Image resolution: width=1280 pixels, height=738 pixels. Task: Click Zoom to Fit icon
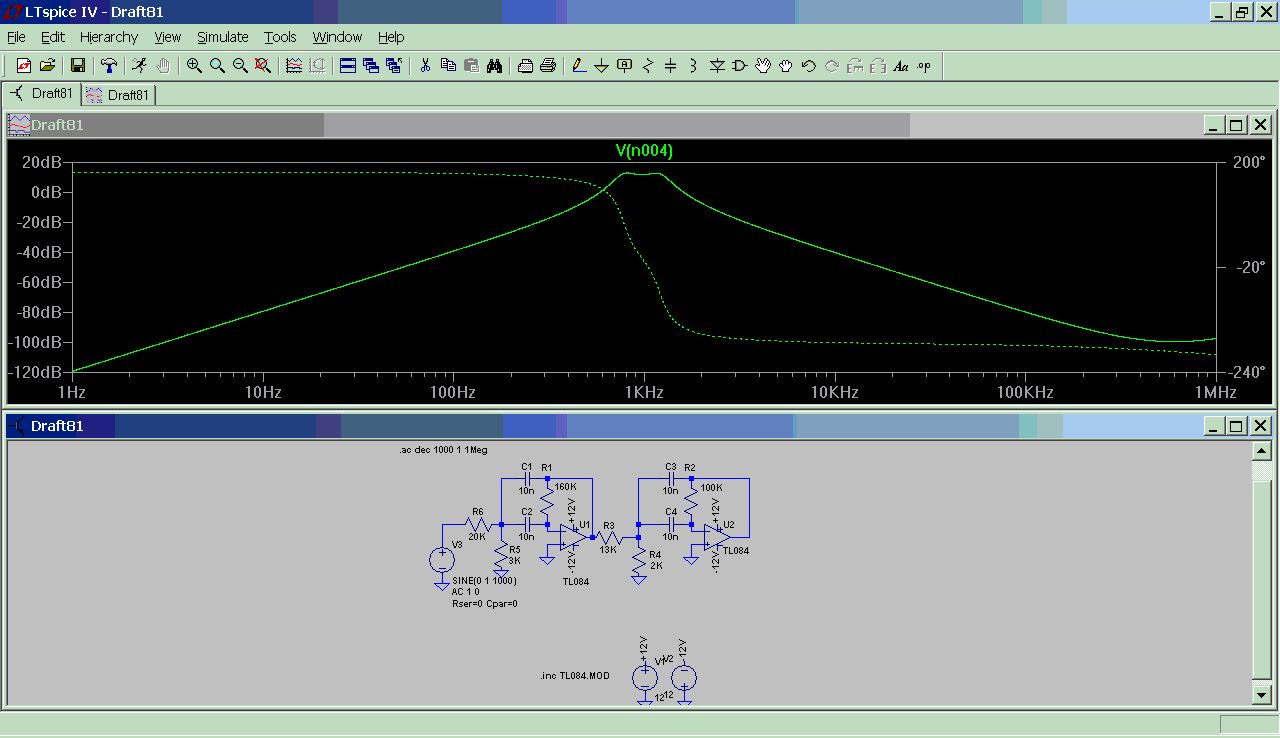[263, 66]
